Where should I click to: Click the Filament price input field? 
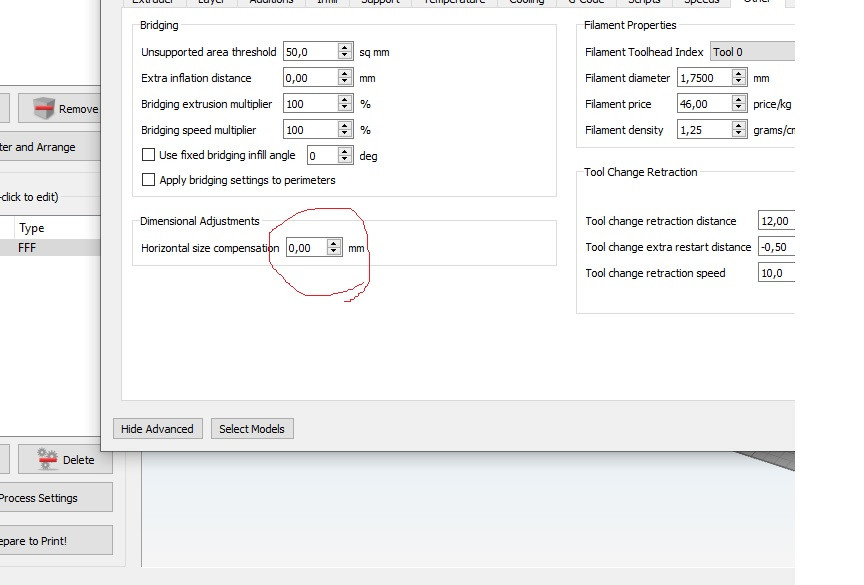pyautogui.click(x=698, y=103)
